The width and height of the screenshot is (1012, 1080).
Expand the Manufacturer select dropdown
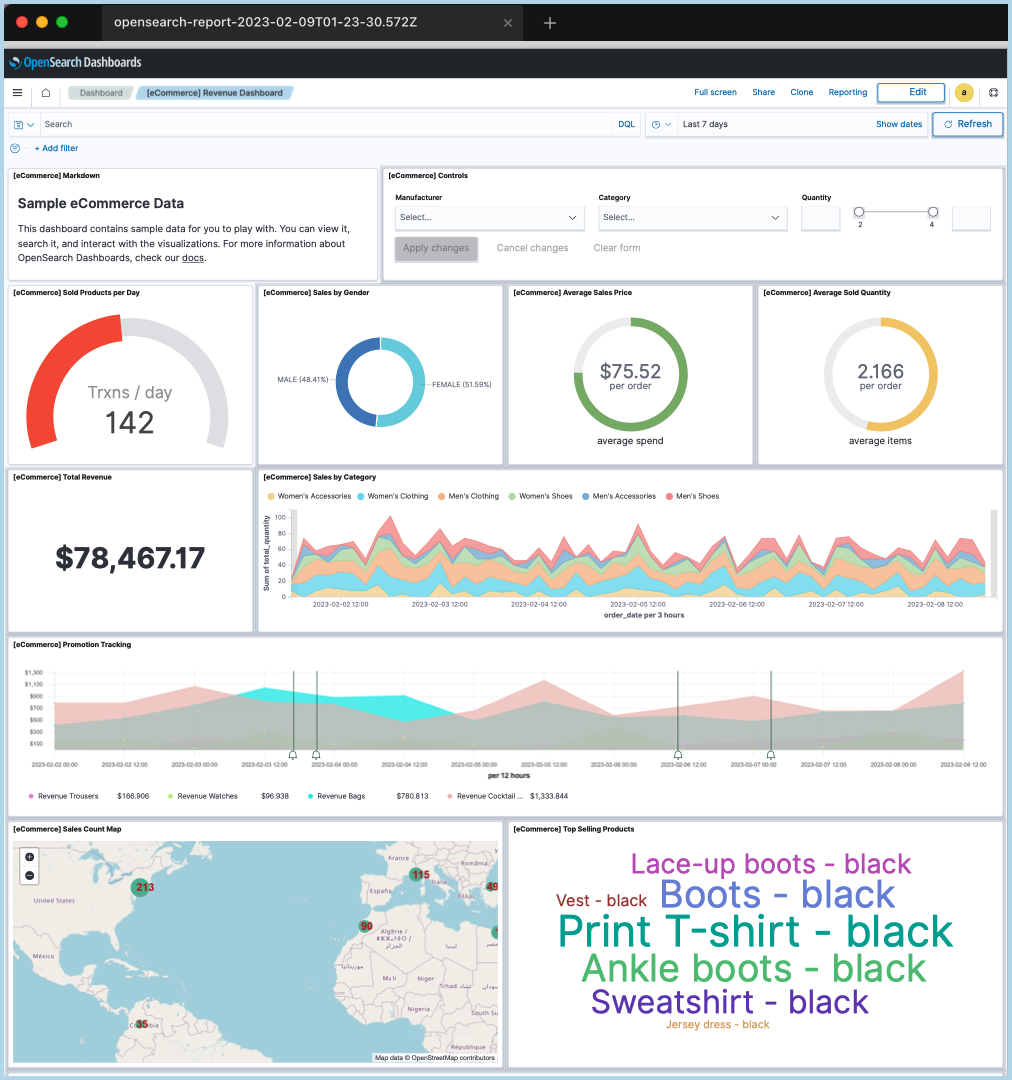click(x=490, y=217)
